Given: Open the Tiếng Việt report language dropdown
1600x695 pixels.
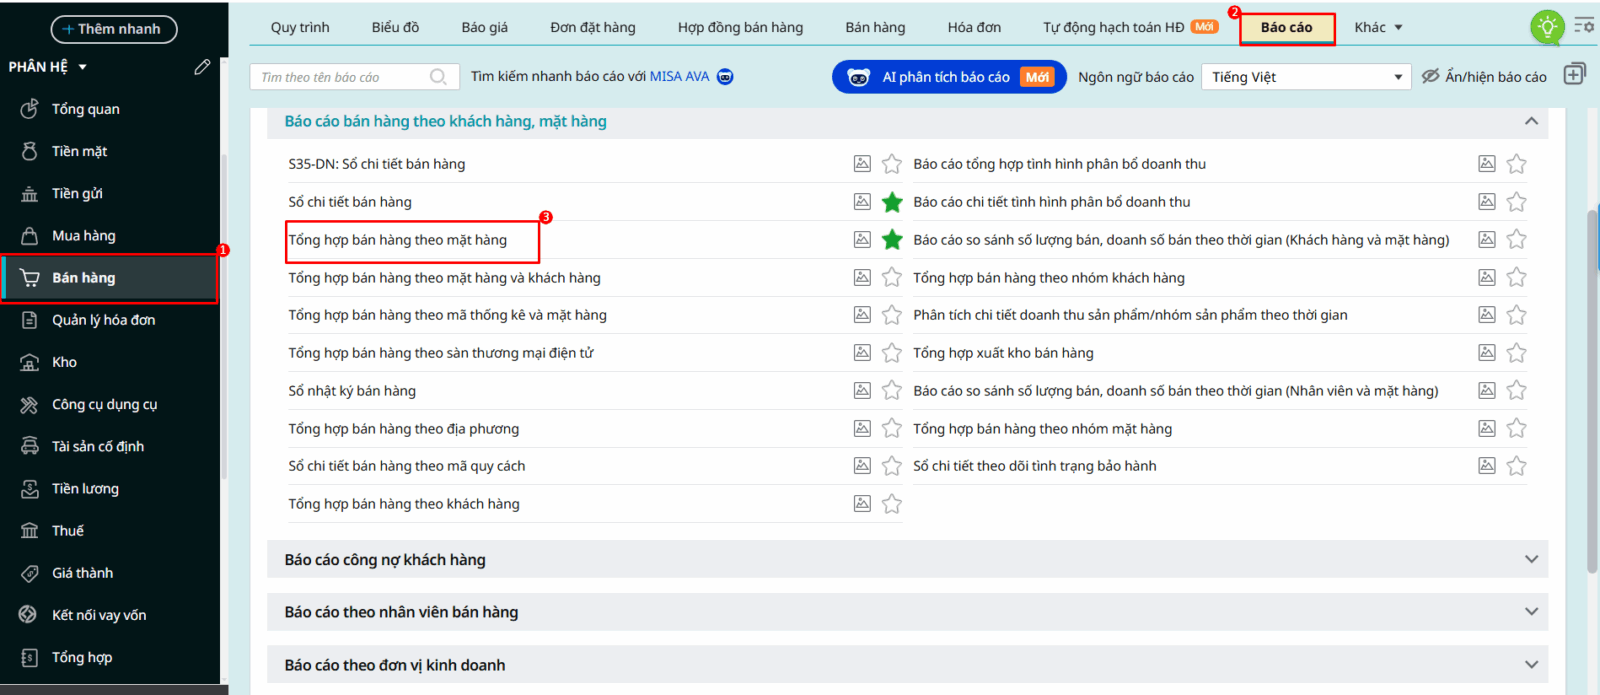Looking at the screenshot, I should 1306,77.
